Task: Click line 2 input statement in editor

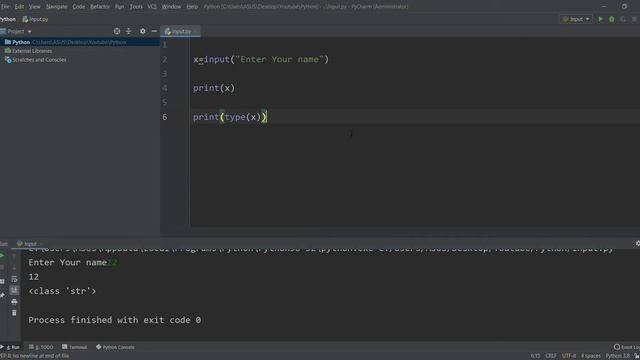Action: (261, 60)
